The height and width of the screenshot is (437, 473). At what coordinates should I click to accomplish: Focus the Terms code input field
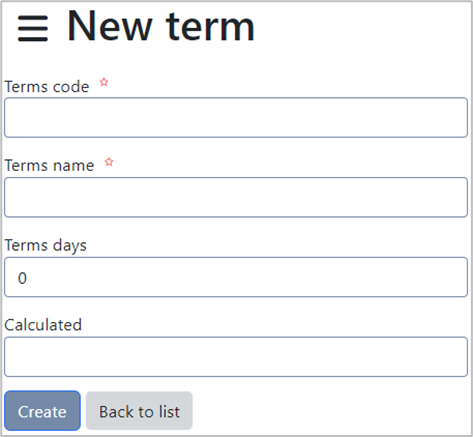[236, 117]
